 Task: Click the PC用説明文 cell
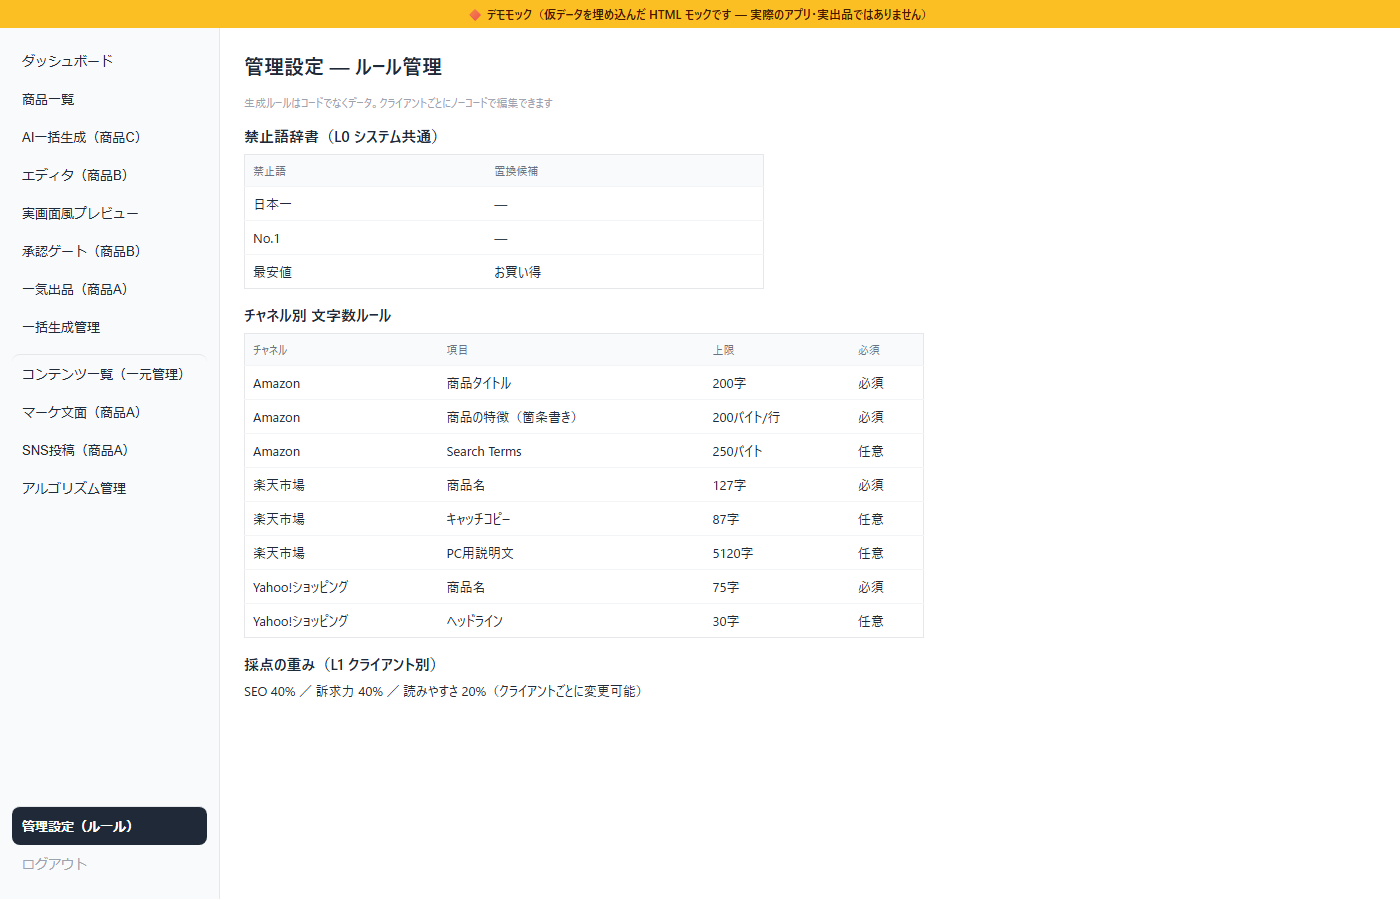(x=571, y=553)
